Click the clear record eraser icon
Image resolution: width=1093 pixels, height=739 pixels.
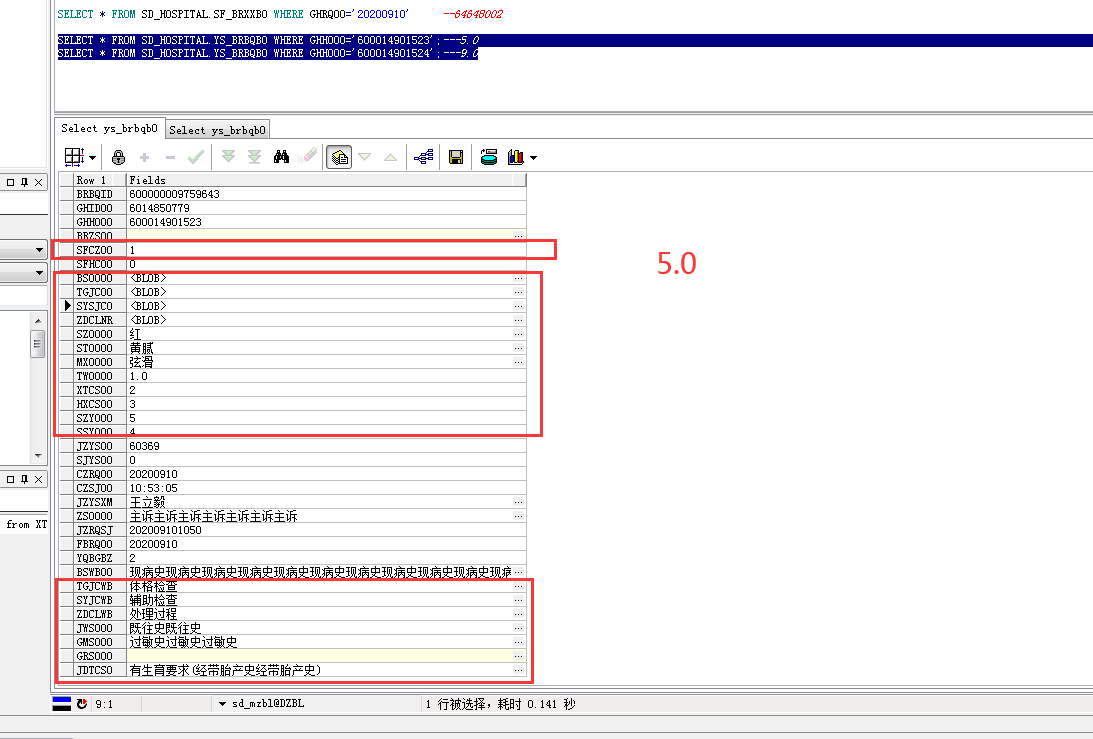pyautogui.click(x=307, y=156)
